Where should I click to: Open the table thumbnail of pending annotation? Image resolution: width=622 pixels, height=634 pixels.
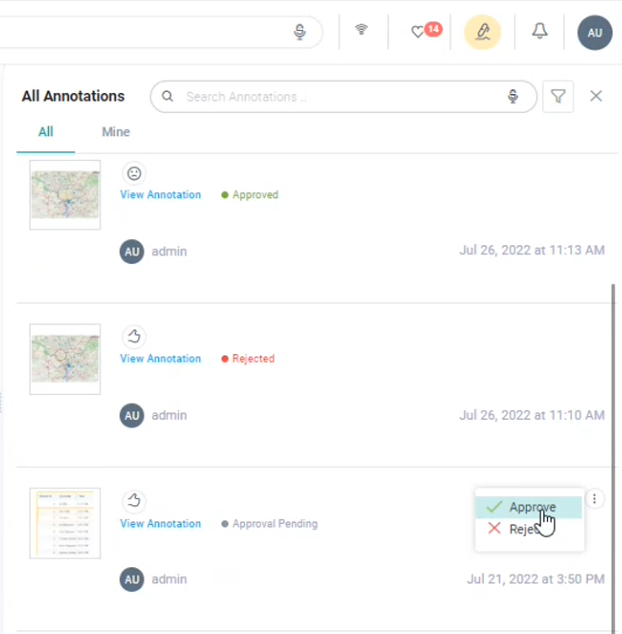tap(65, 523)
